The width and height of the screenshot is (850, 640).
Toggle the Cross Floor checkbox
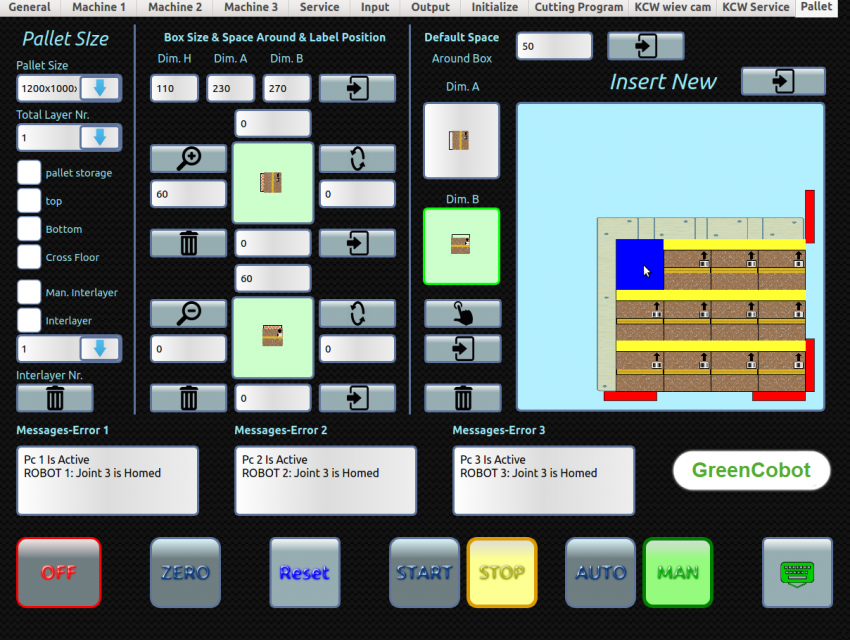pos(29,257)
